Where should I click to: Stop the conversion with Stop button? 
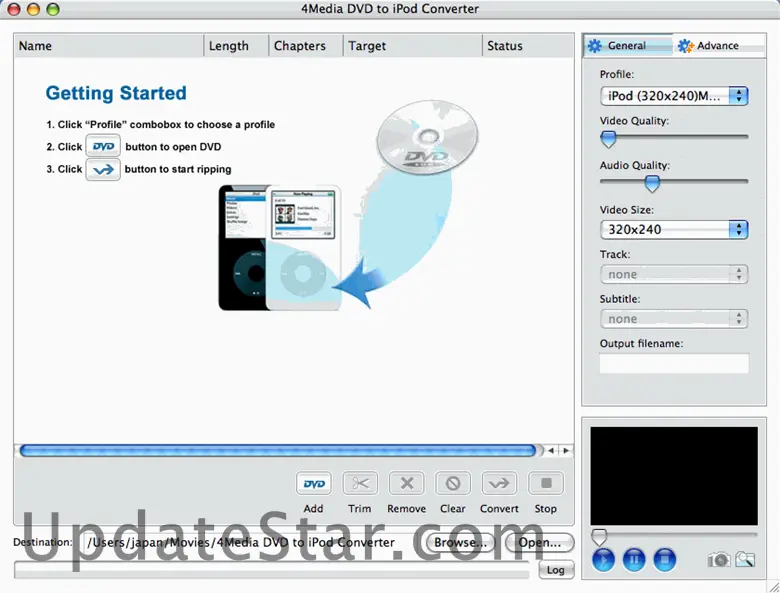click(545, 484)
